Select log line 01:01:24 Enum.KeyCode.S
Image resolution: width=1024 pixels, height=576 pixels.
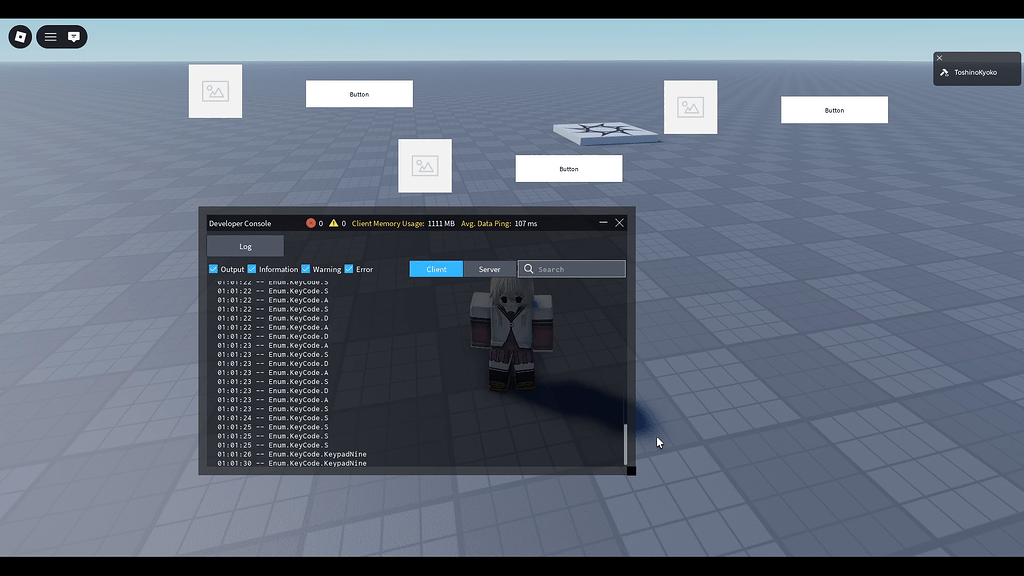273,418
